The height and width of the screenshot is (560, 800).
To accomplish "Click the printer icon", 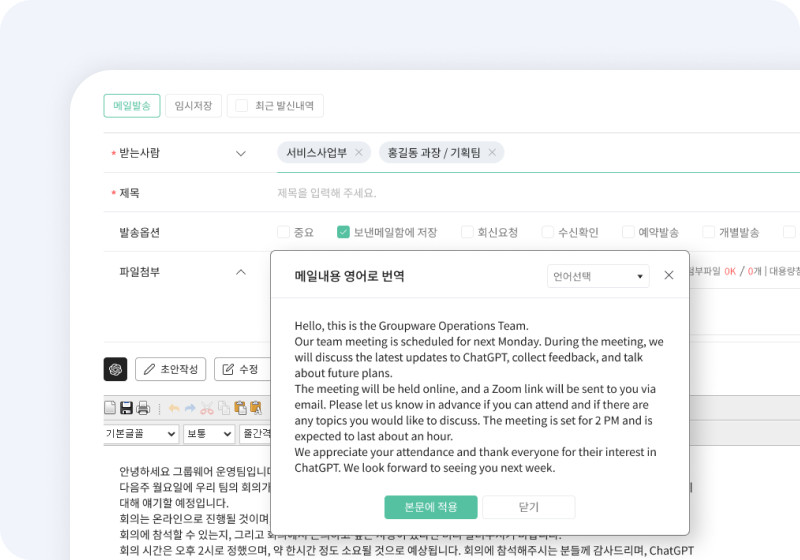I will point(143,408).
